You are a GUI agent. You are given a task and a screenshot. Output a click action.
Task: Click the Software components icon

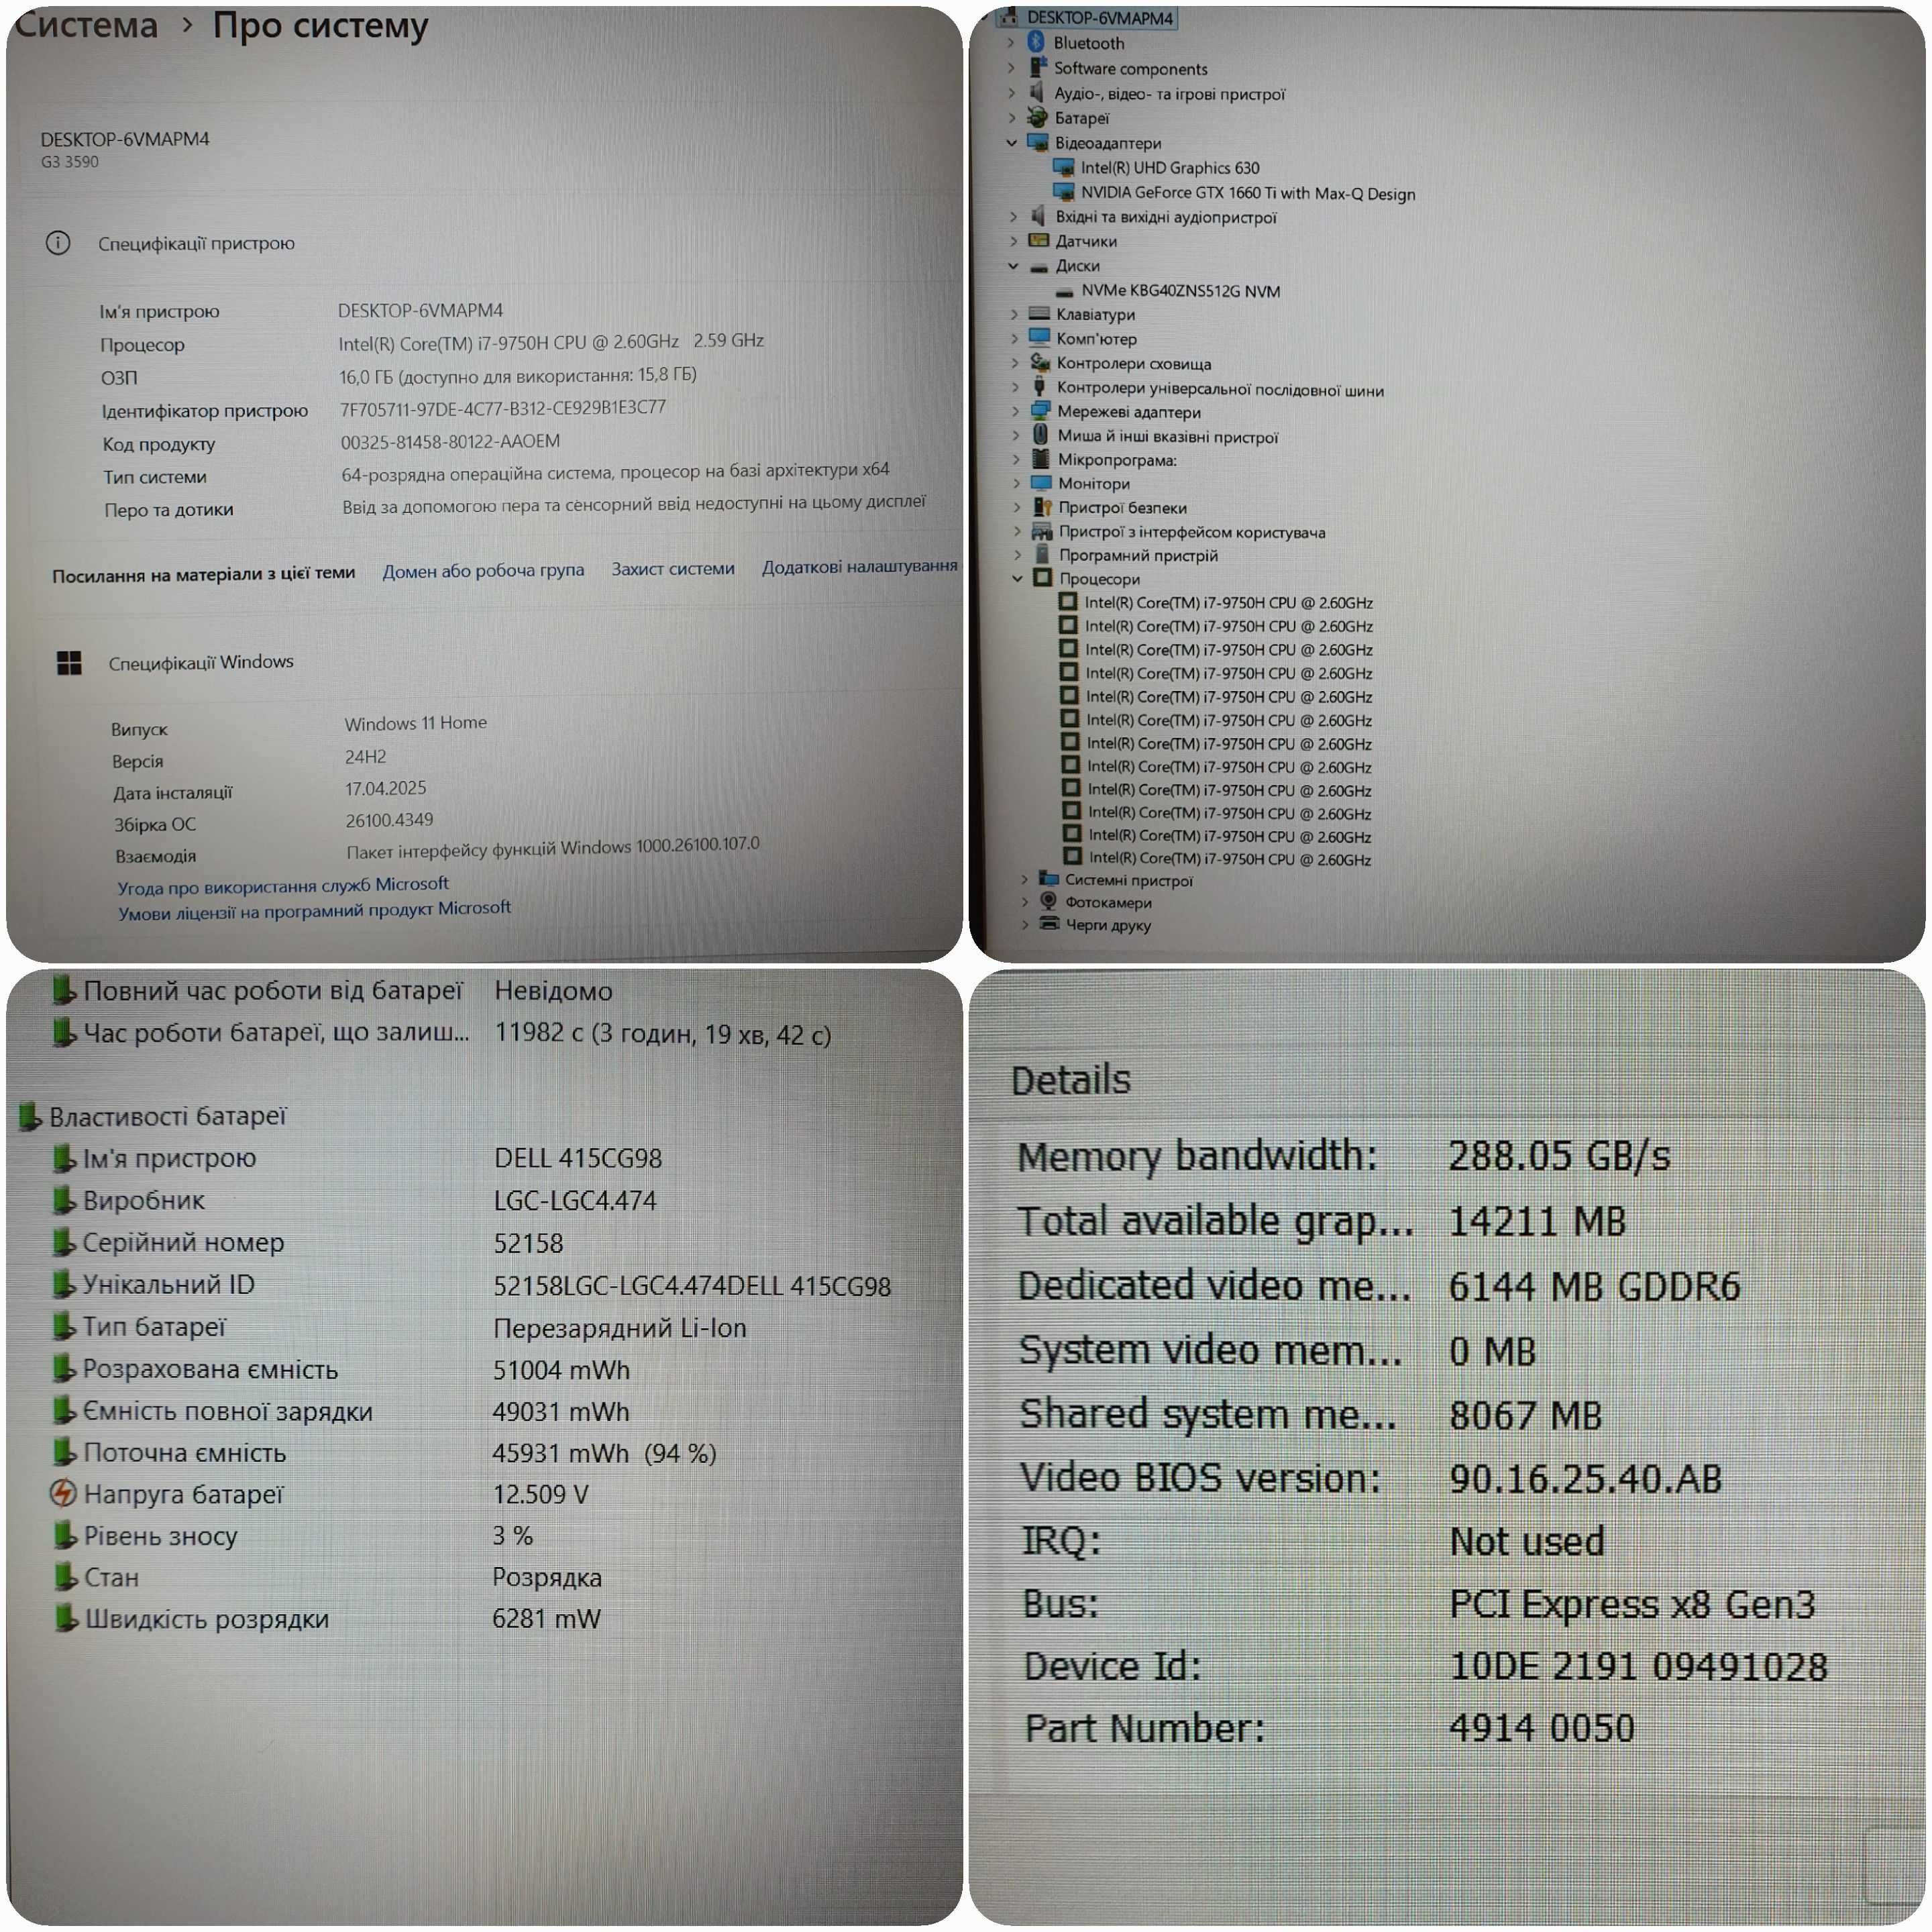(1037, 67)
